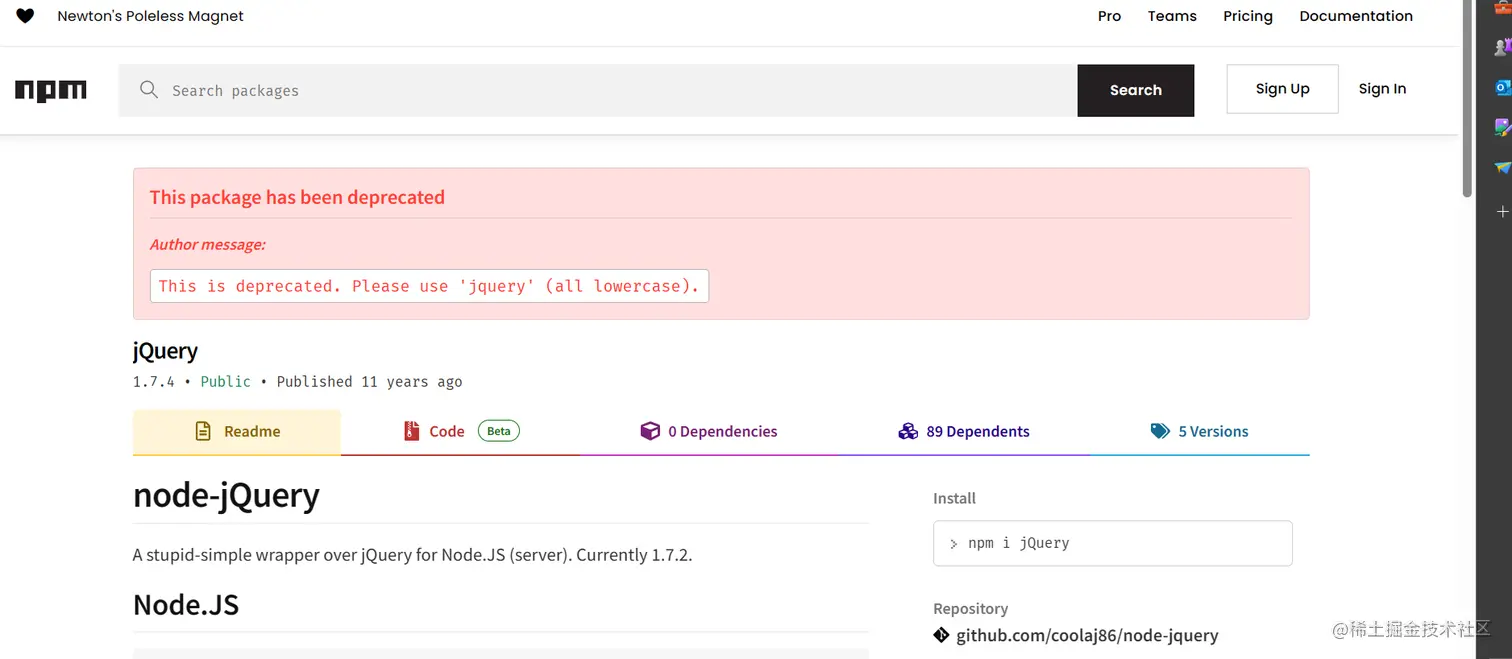Click the Newton's Poleless Magnet text
The height and width of the screenshot is (659, 1512).
click(x=151, y=16)
